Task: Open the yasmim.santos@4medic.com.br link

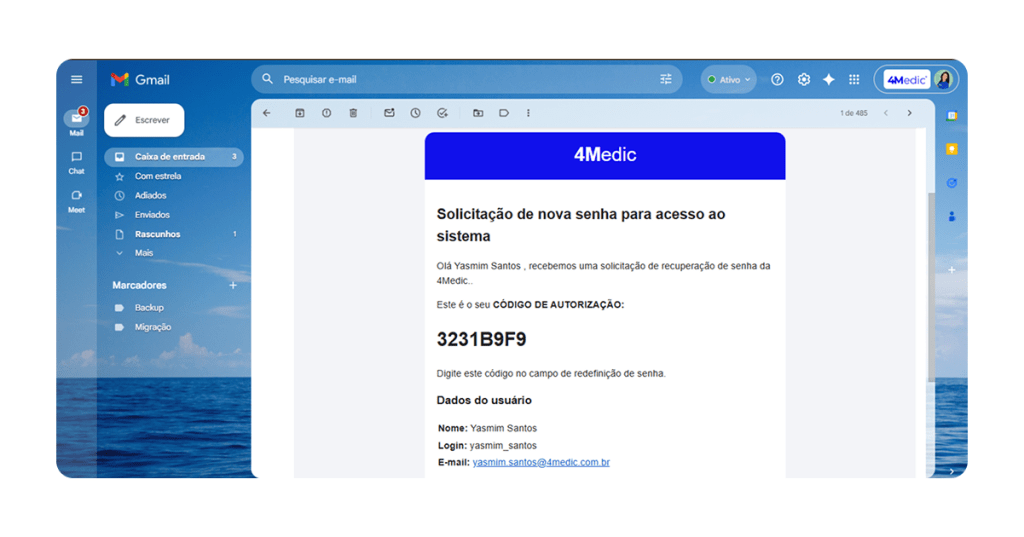Action: pyautogui.click(x=541, y=462)
